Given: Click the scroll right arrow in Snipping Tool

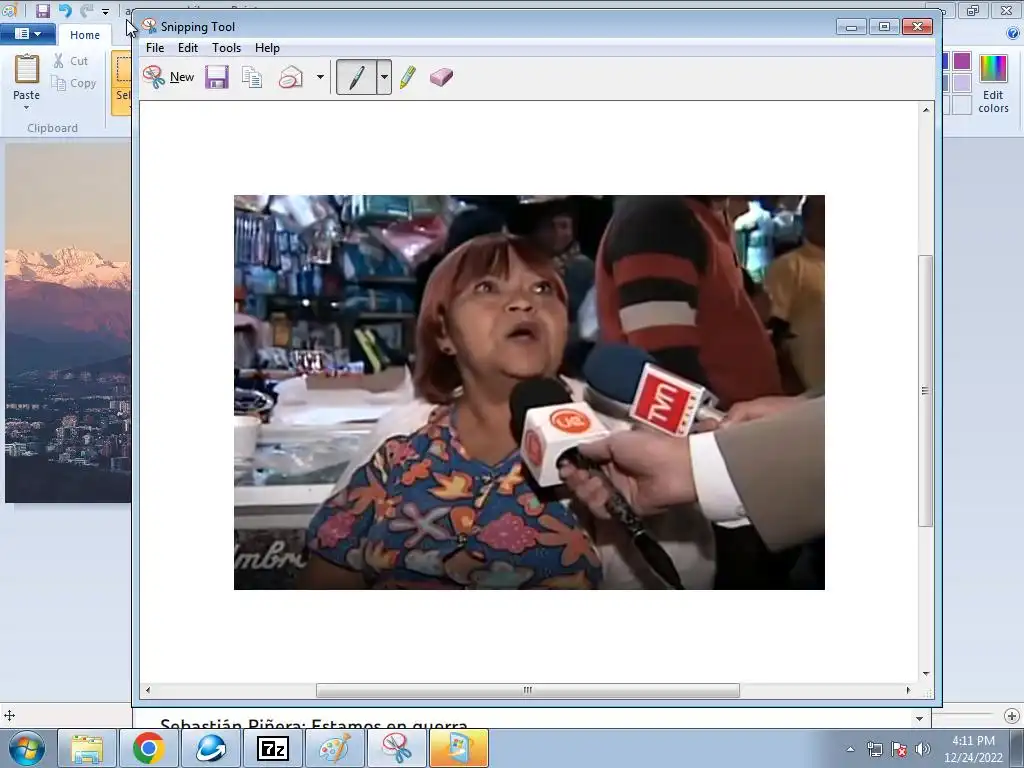Looking at the screenshot, I should point(908,690).
